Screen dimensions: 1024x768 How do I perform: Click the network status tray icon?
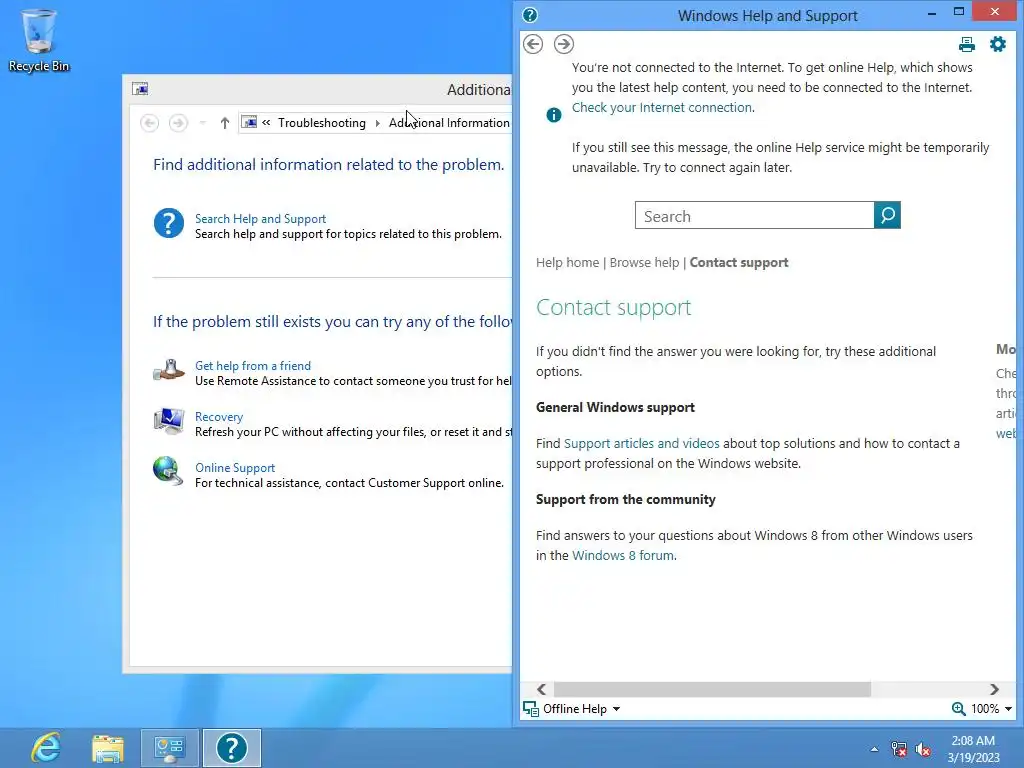tap(899, 749)
